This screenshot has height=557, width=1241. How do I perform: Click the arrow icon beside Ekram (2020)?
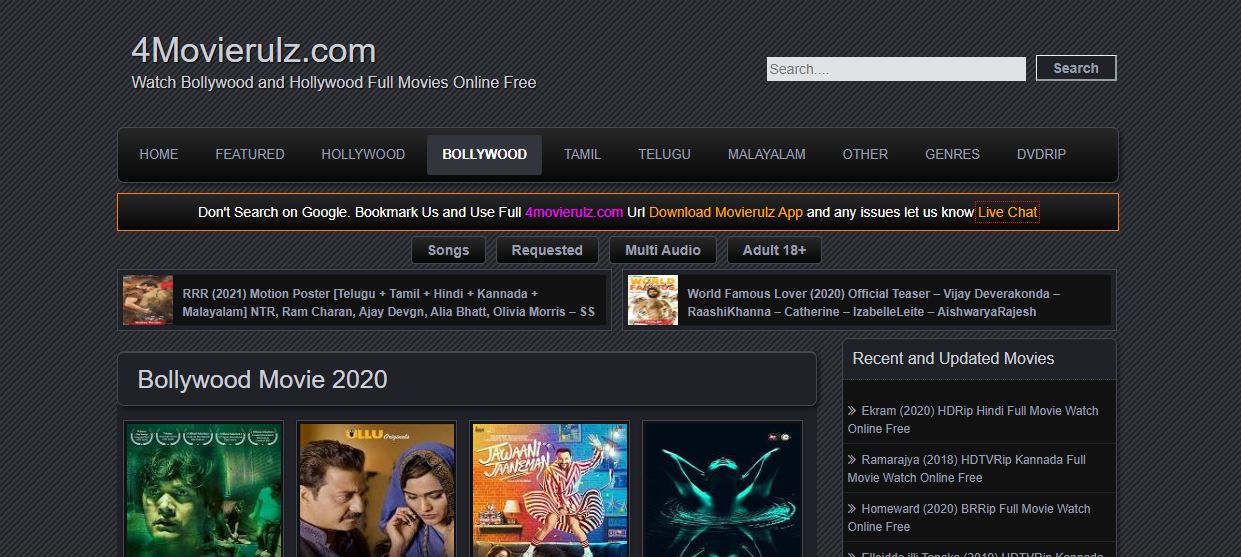[852, 411]
